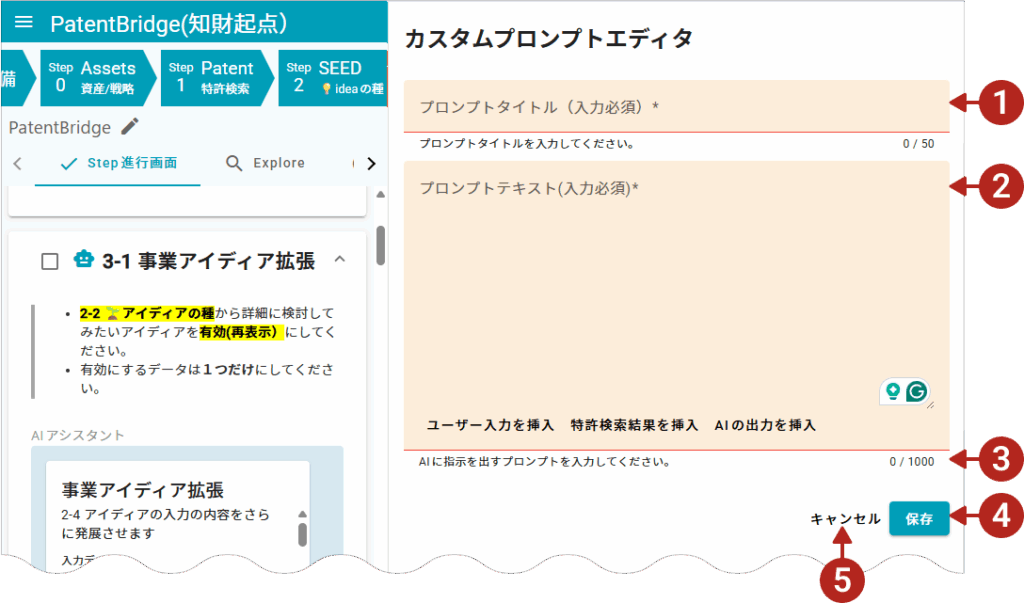1024x603 pixels.
Task: Click キャンセル to cancel editing
Action: tap(845, 519)
